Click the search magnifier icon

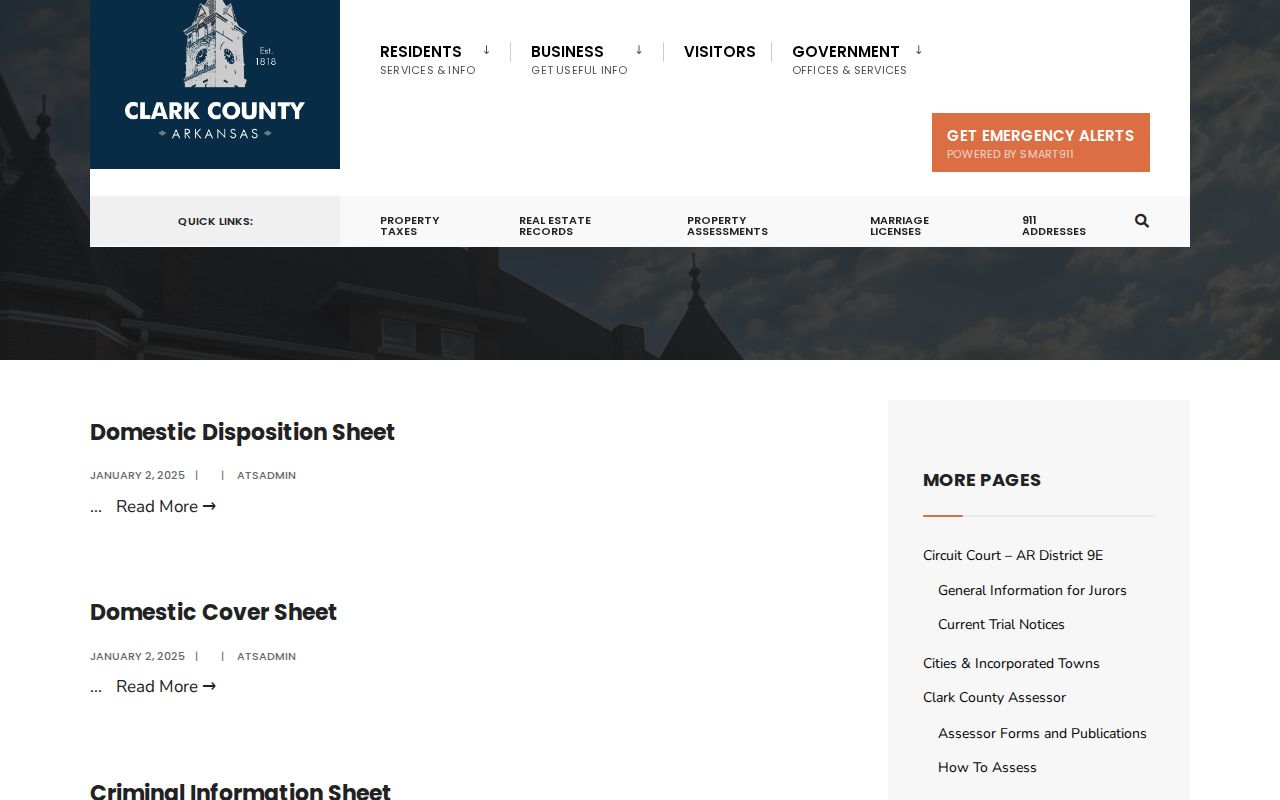[1142, 221]
